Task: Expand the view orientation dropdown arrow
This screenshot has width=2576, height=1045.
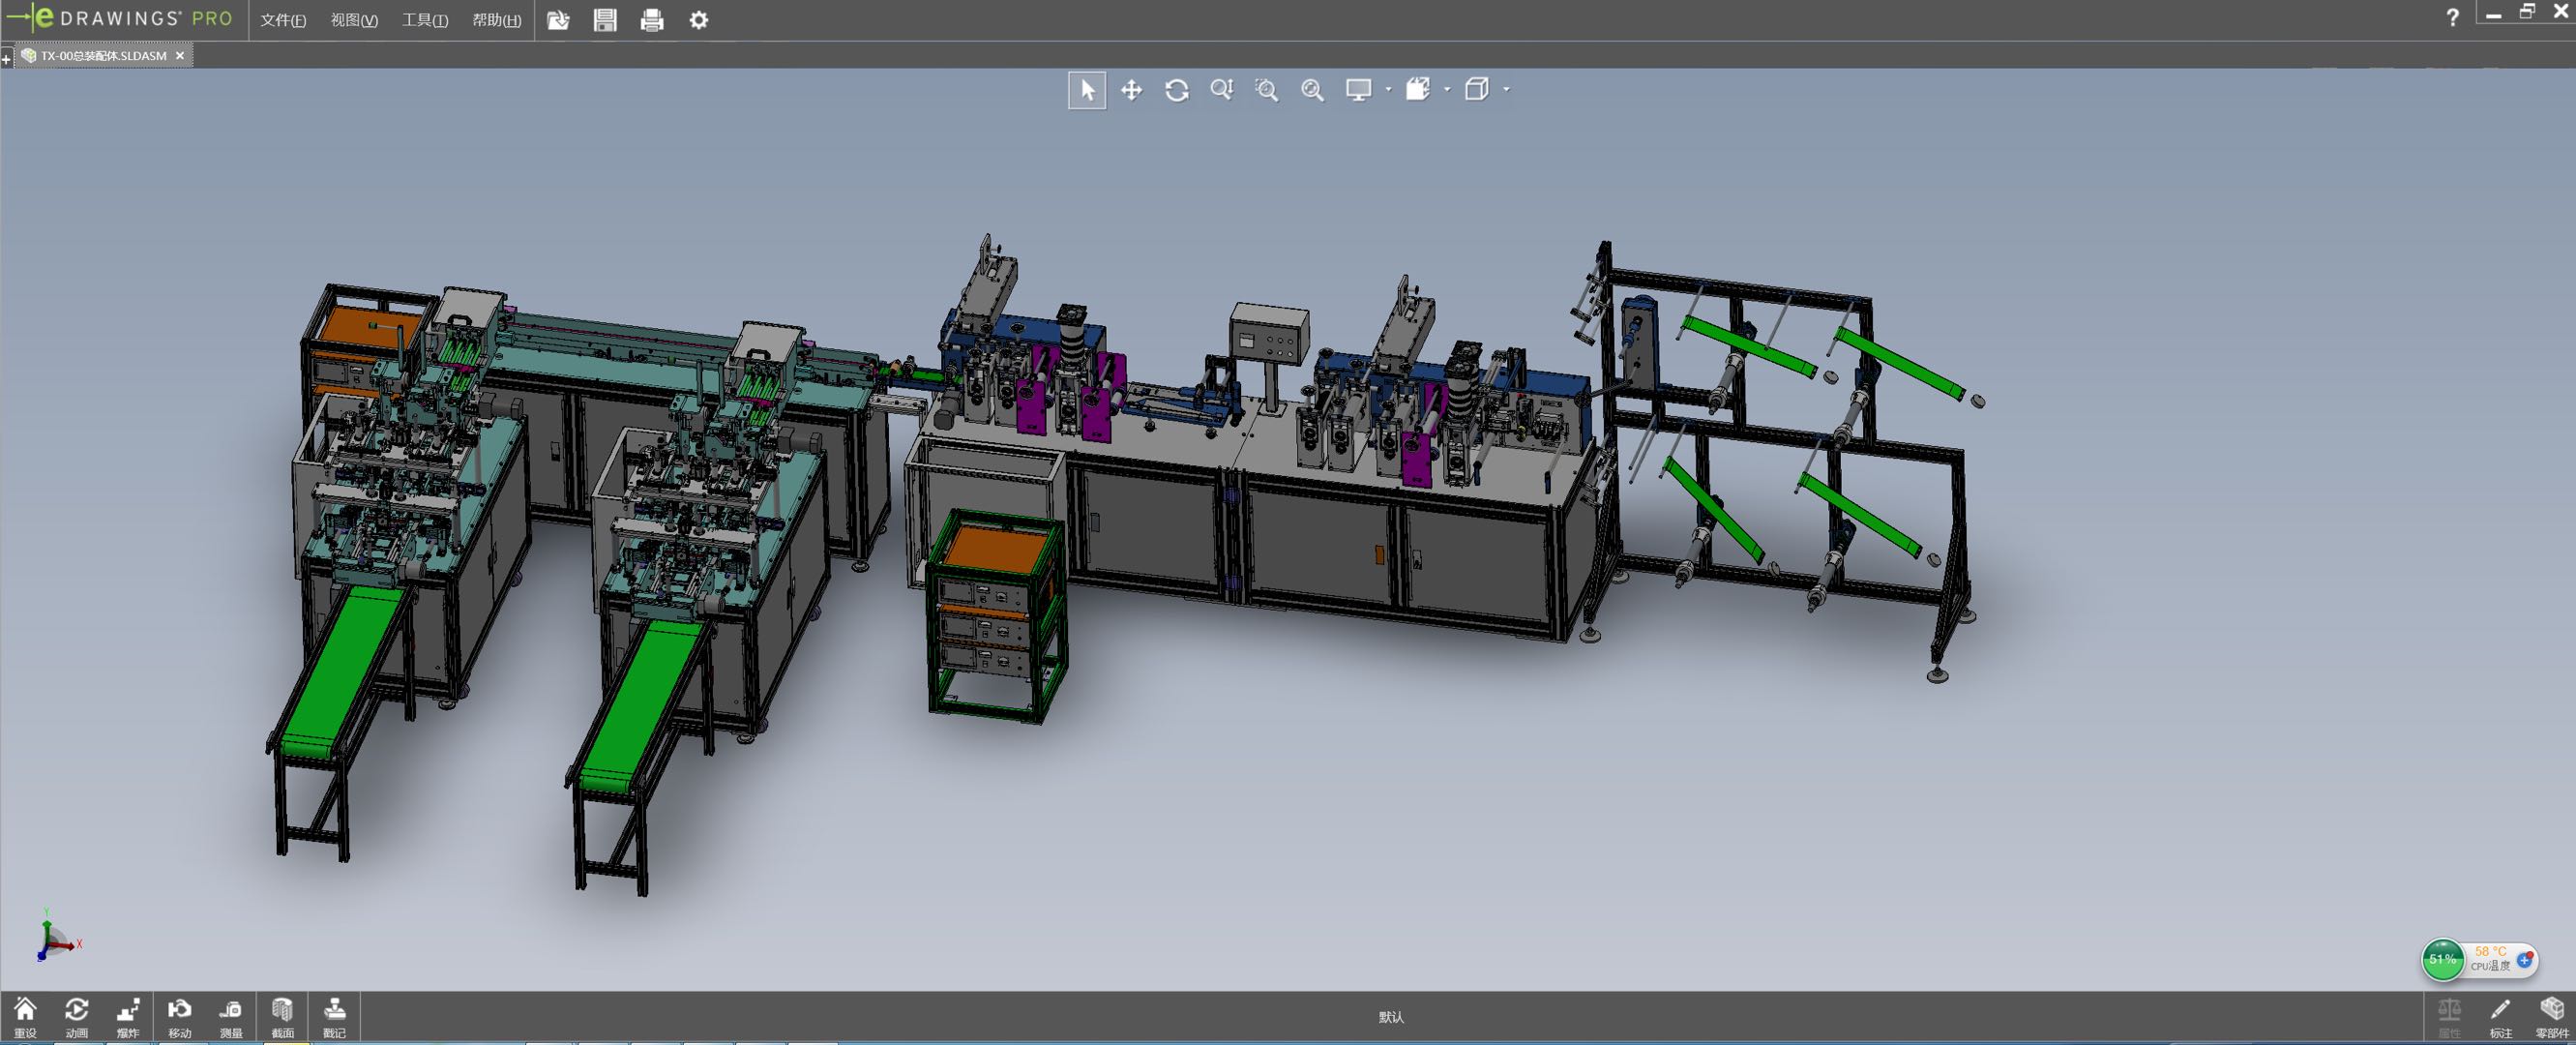Action: (1447, 90)
